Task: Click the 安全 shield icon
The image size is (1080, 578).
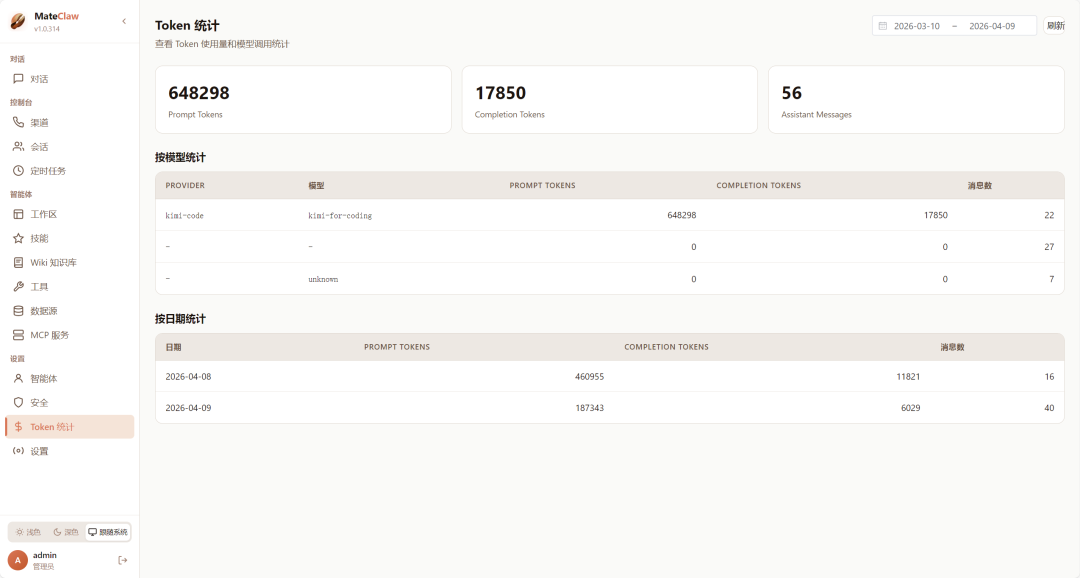Action: [18, 403]
